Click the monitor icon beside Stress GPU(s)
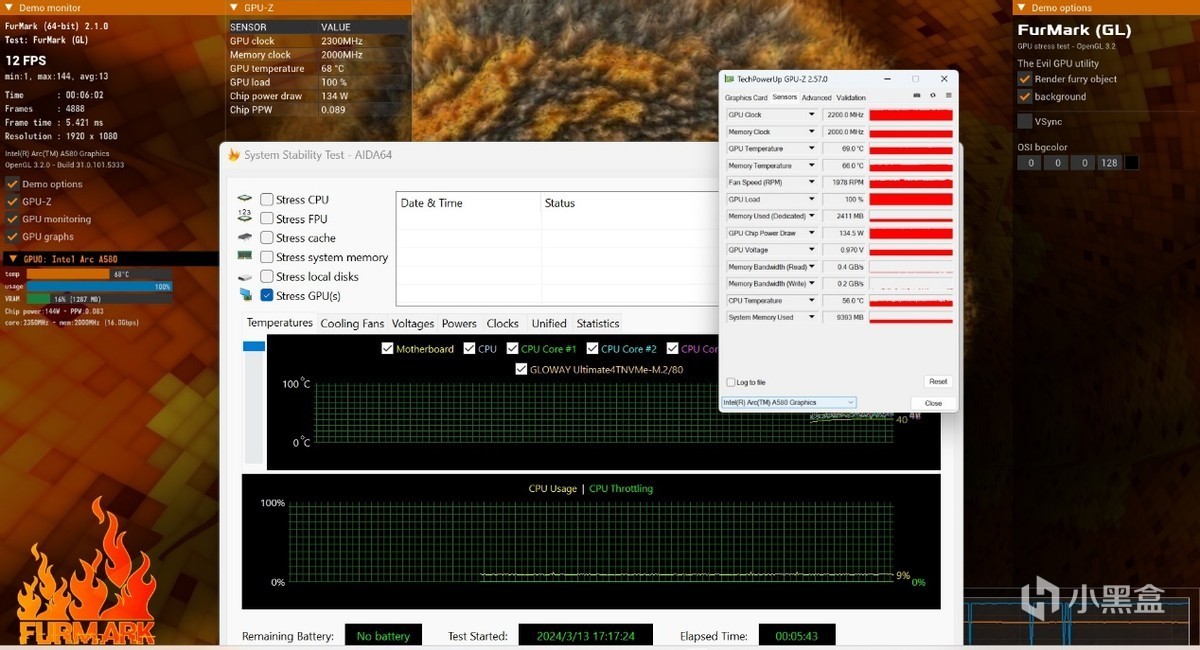1200x650 pixels. [x=245, y=295]
